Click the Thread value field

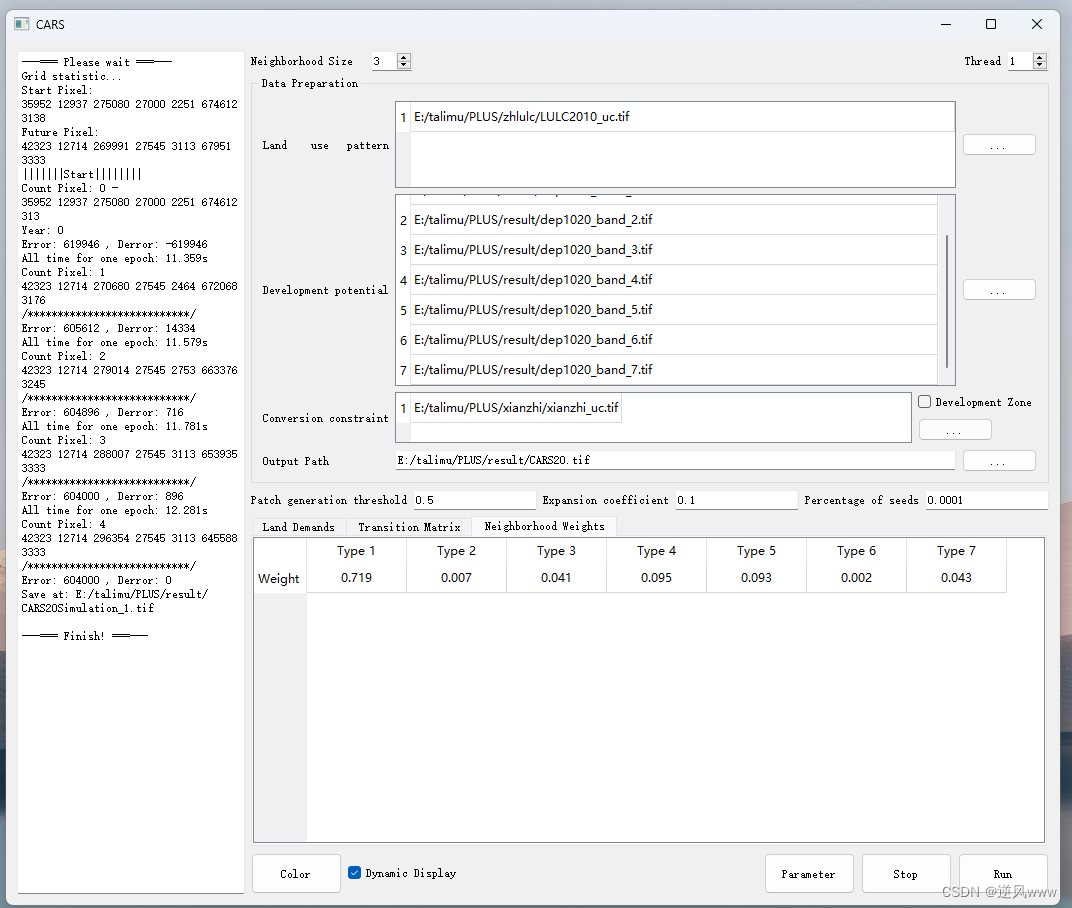point(1021,62)
